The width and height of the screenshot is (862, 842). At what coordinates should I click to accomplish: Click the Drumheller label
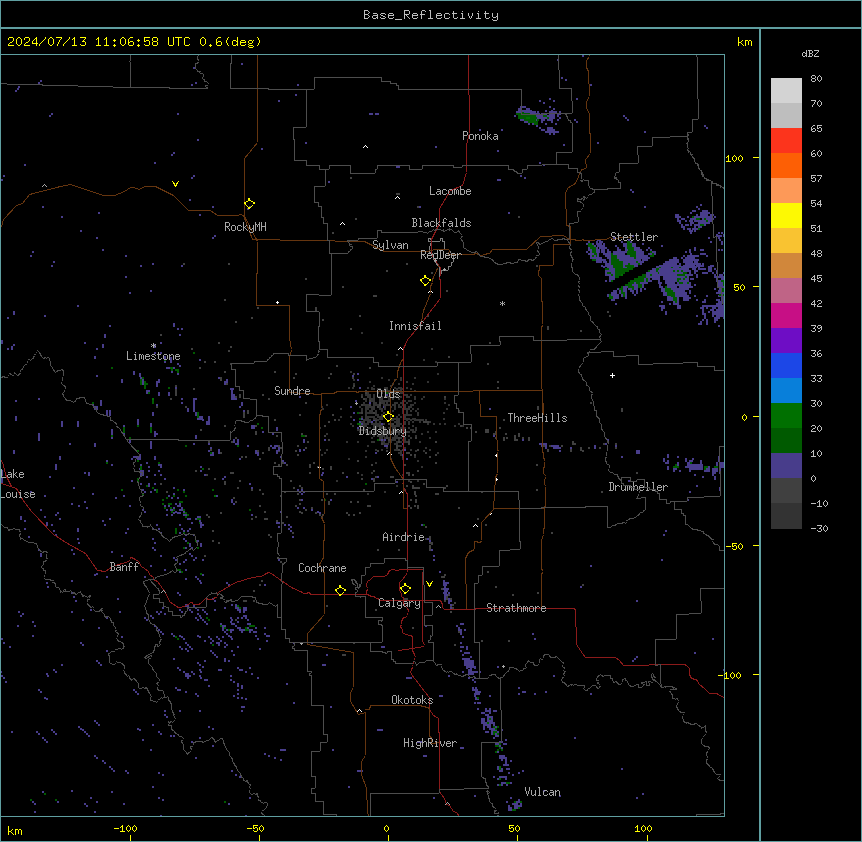pyautogui.click(x=638, y=487)
